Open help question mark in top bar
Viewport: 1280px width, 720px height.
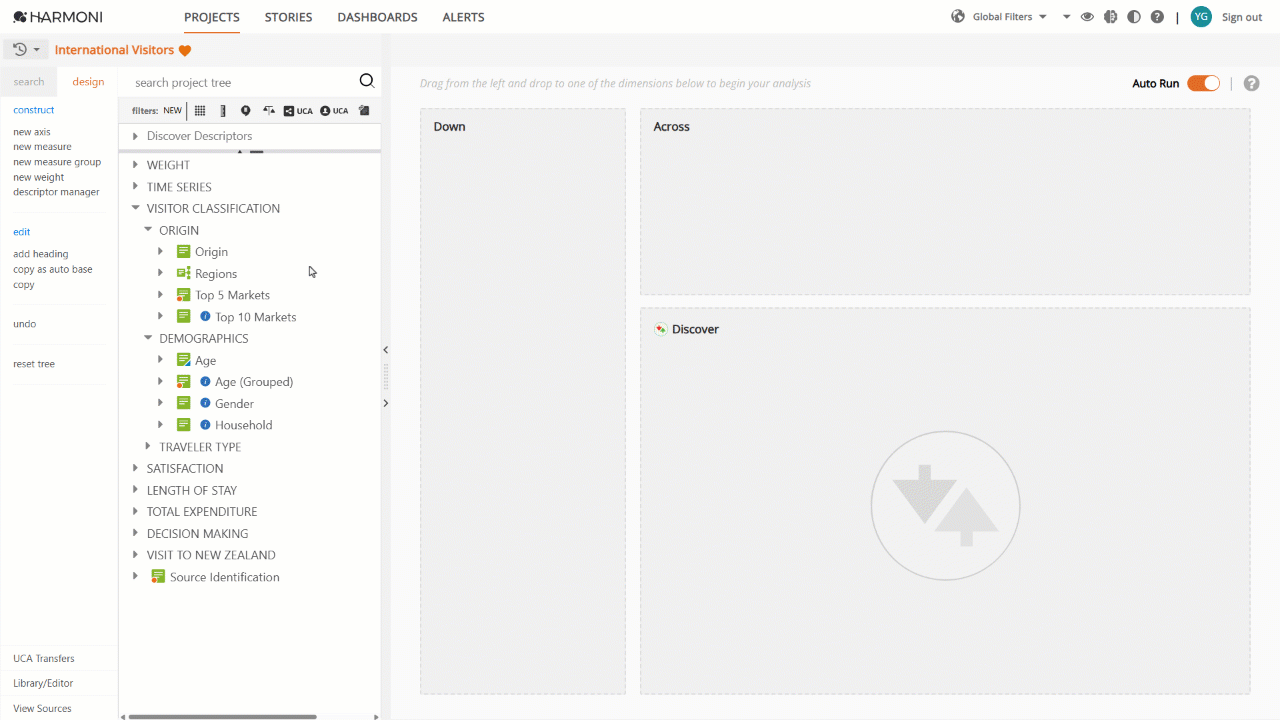[1157, 17]
